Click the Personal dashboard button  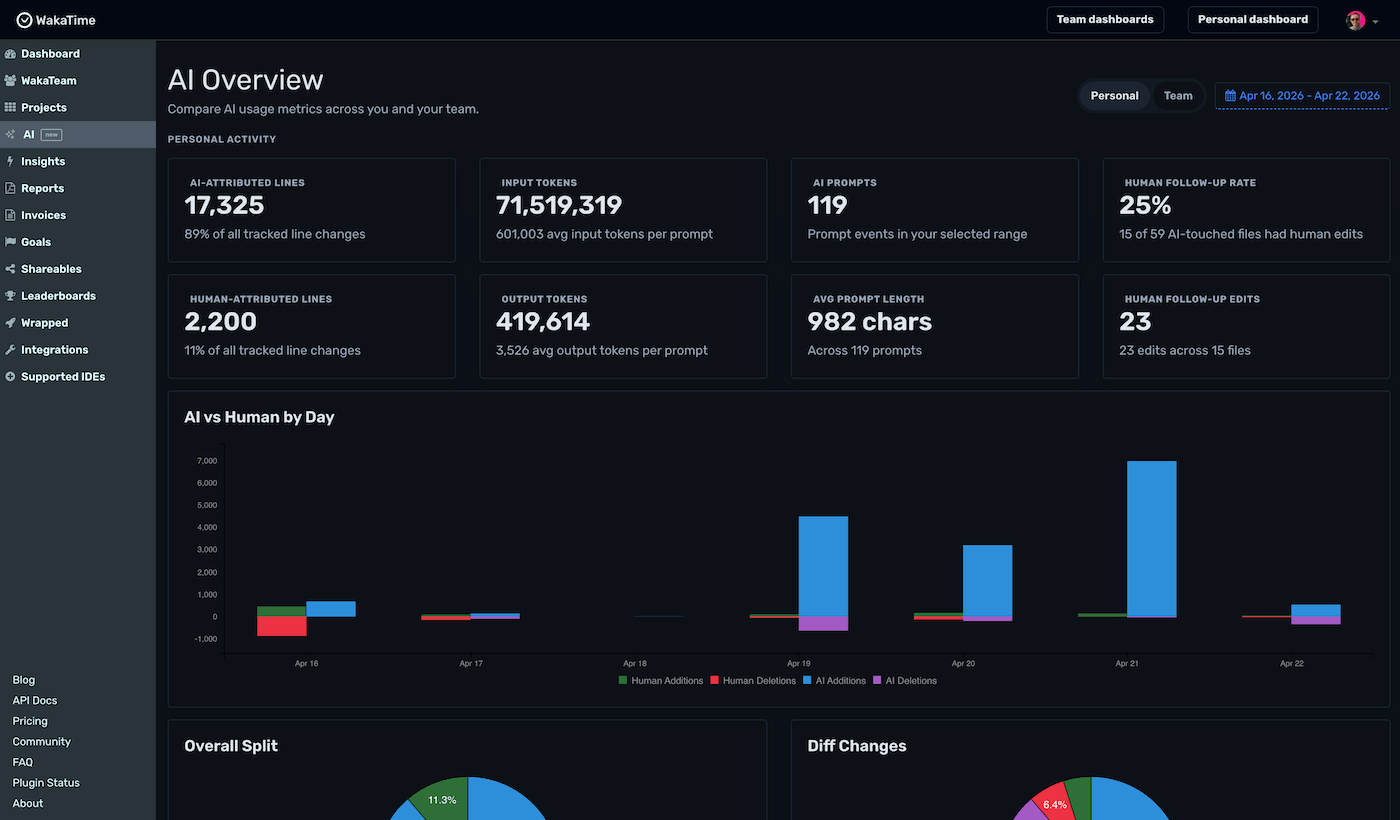point(1252,20)
